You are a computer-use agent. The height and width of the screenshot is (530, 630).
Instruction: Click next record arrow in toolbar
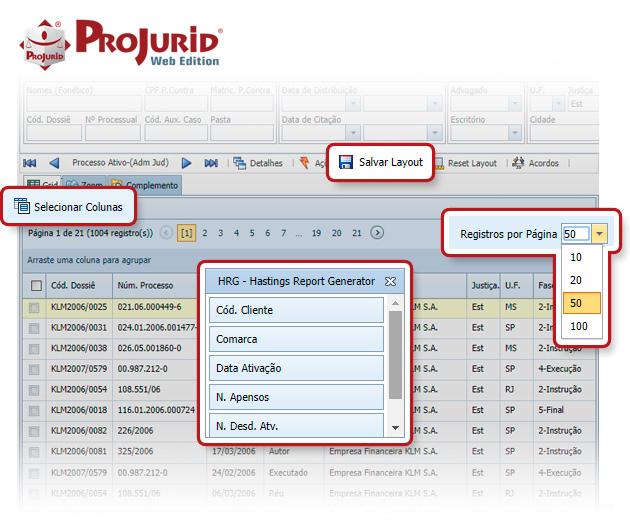click(186, 163)
